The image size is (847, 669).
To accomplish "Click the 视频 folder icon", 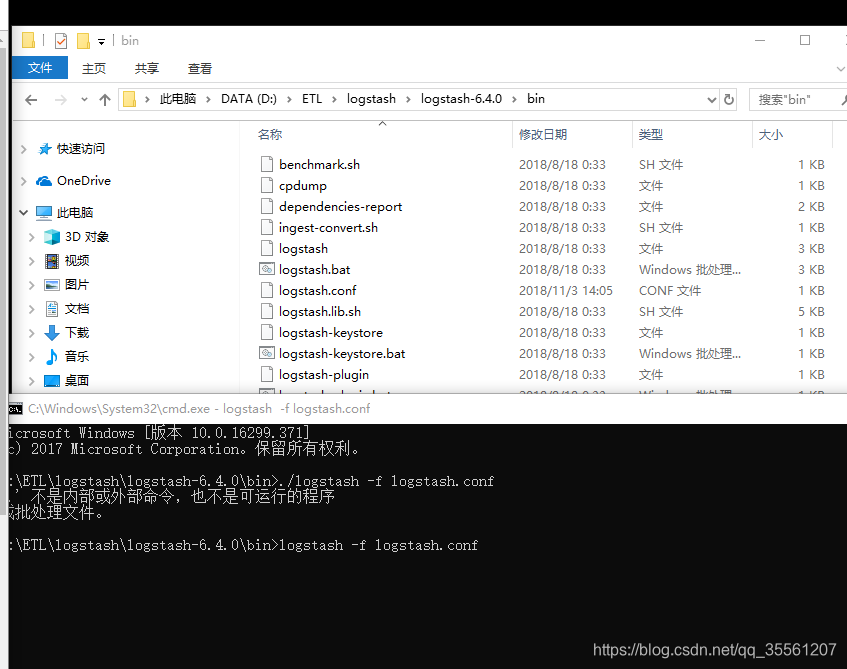I will (52, 261).
